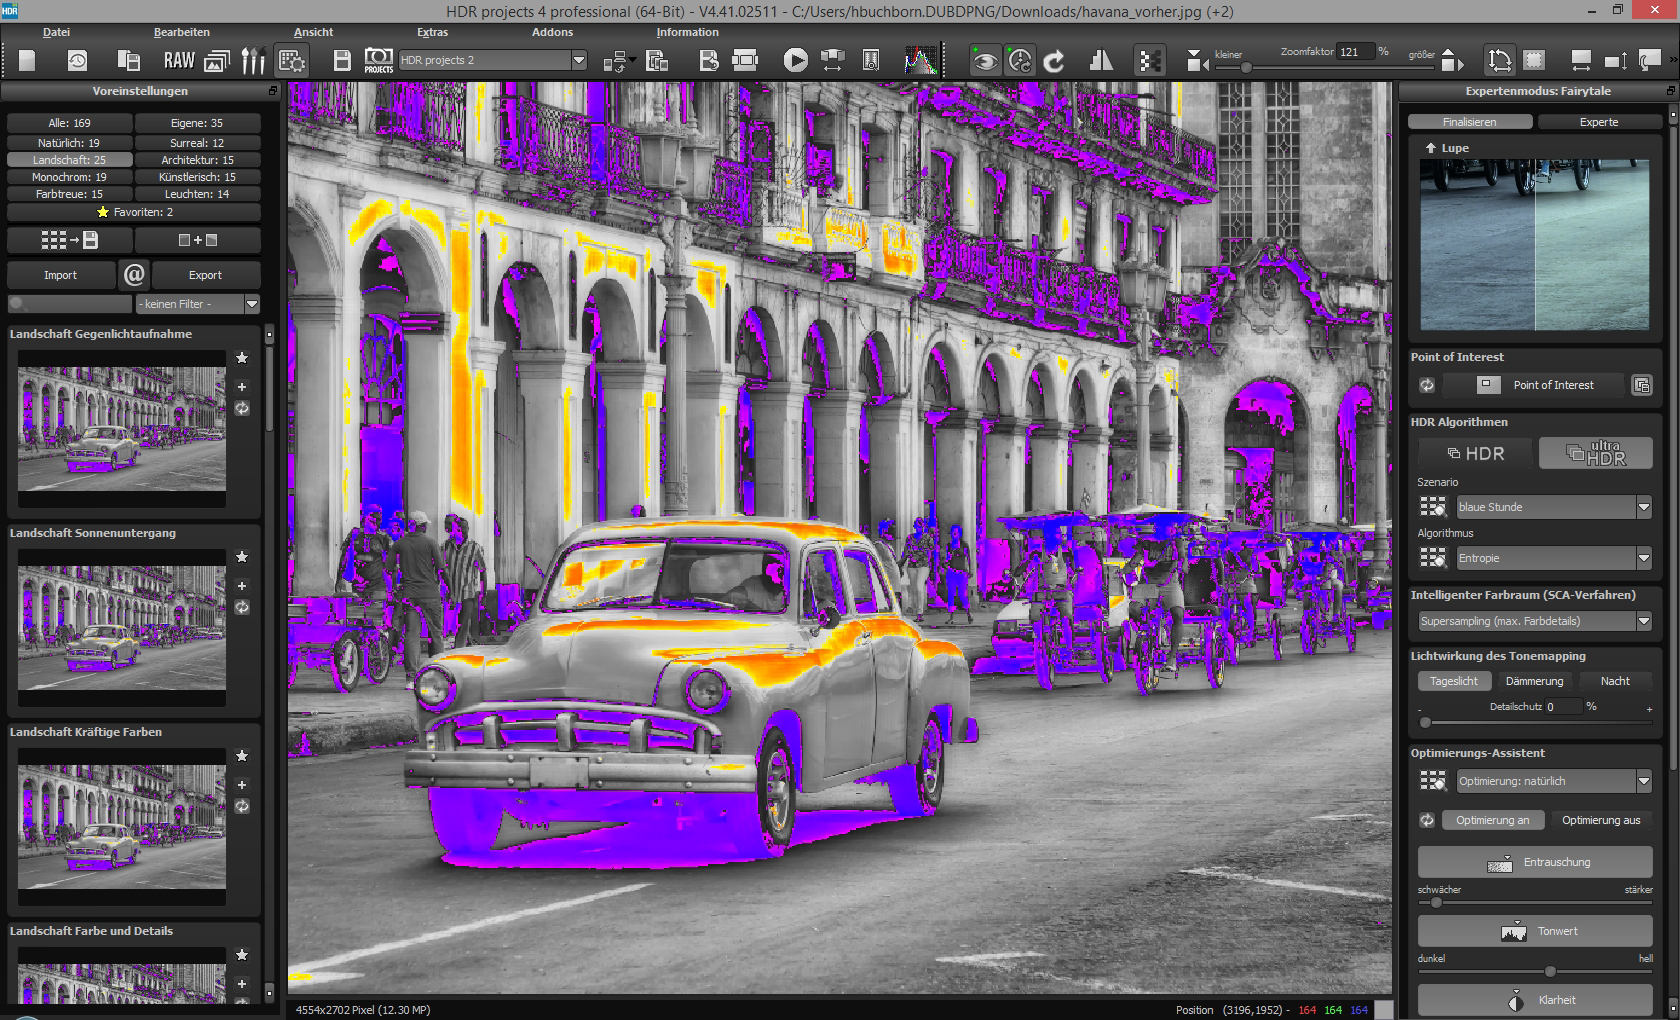
Task: Click the camera PROJECTS icon
Action: point(379,60)
